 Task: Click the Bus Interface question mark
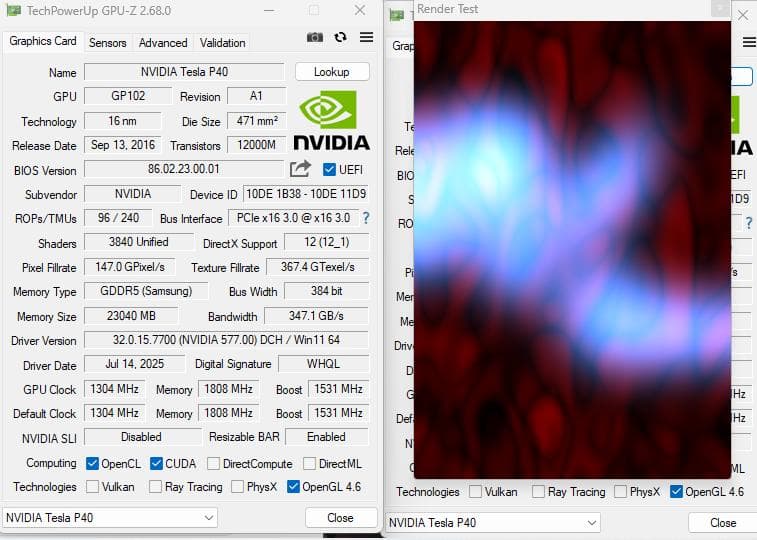pyautogui.click(x=366, y=218)
